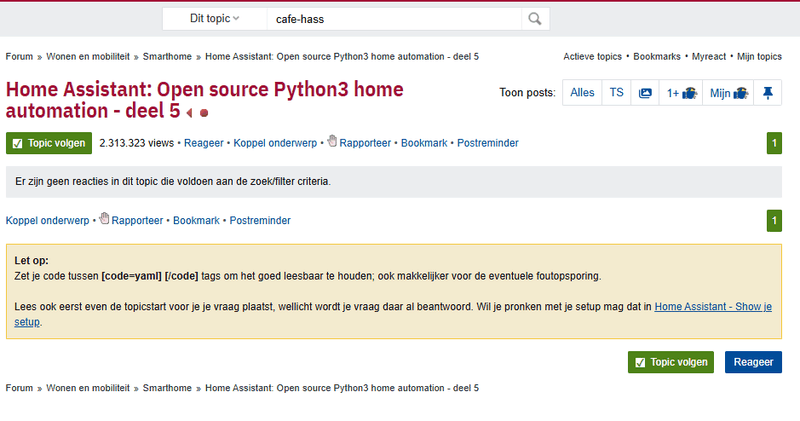The image size is (800, 421).
Task: Click the previous topic arrow beside title
Action: 189,113
